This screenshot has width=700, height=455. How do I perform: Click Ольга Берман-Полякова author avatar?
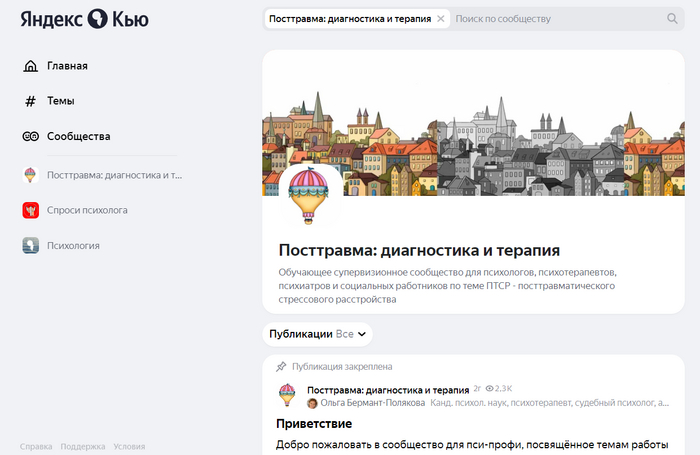[x=312, y=403]
